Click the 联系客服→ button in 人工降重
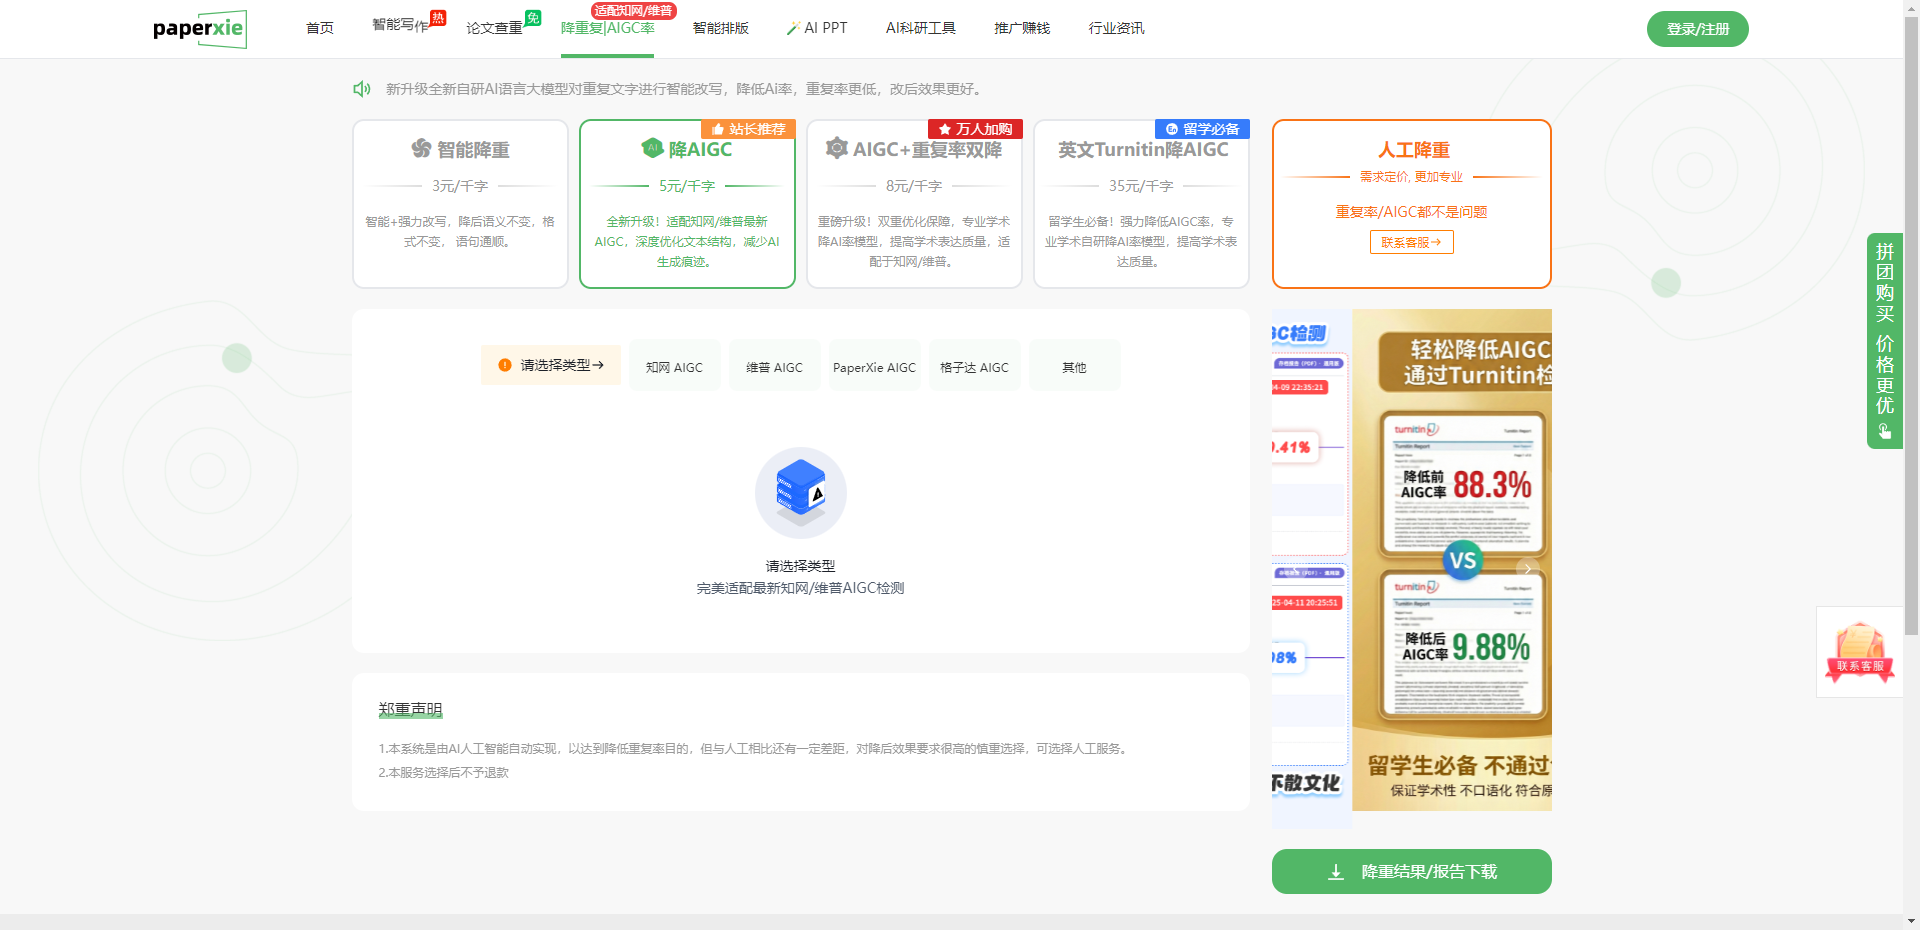This screenshot has height=930, width=1920. coord(1412,242)
